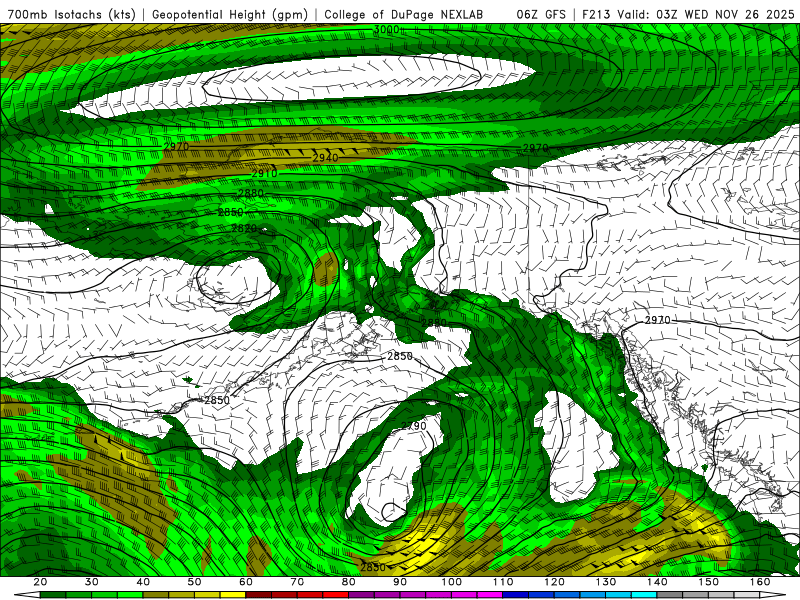Viewport: 800px width, 600px height.
Task: Click the dark blue colorbar swatch after 110
Action: click(x=516, y=595)
